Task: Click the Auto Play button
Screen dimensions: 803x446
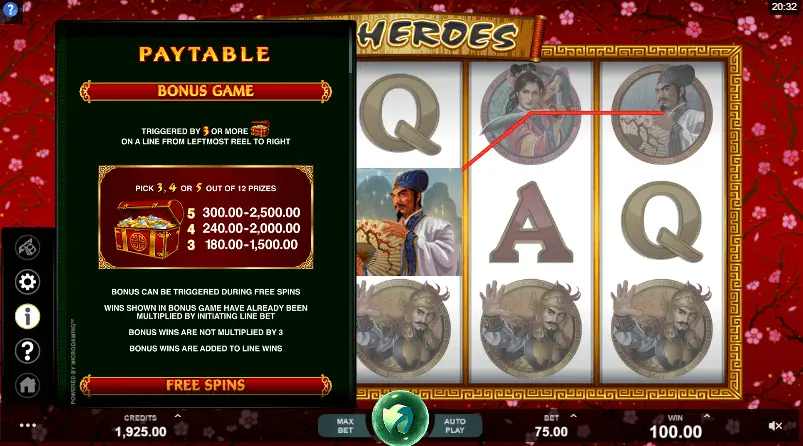Action: point(455,426)
